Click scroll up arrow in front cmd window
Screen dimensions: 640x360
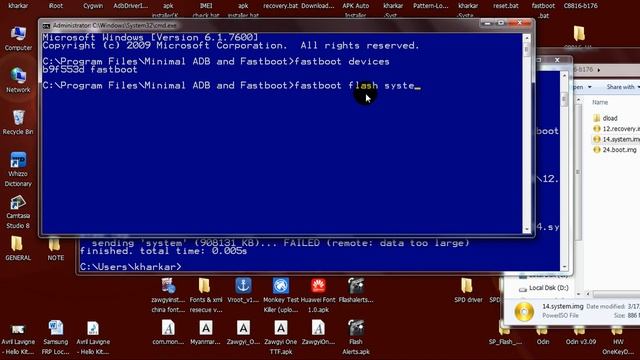(527, 38)
